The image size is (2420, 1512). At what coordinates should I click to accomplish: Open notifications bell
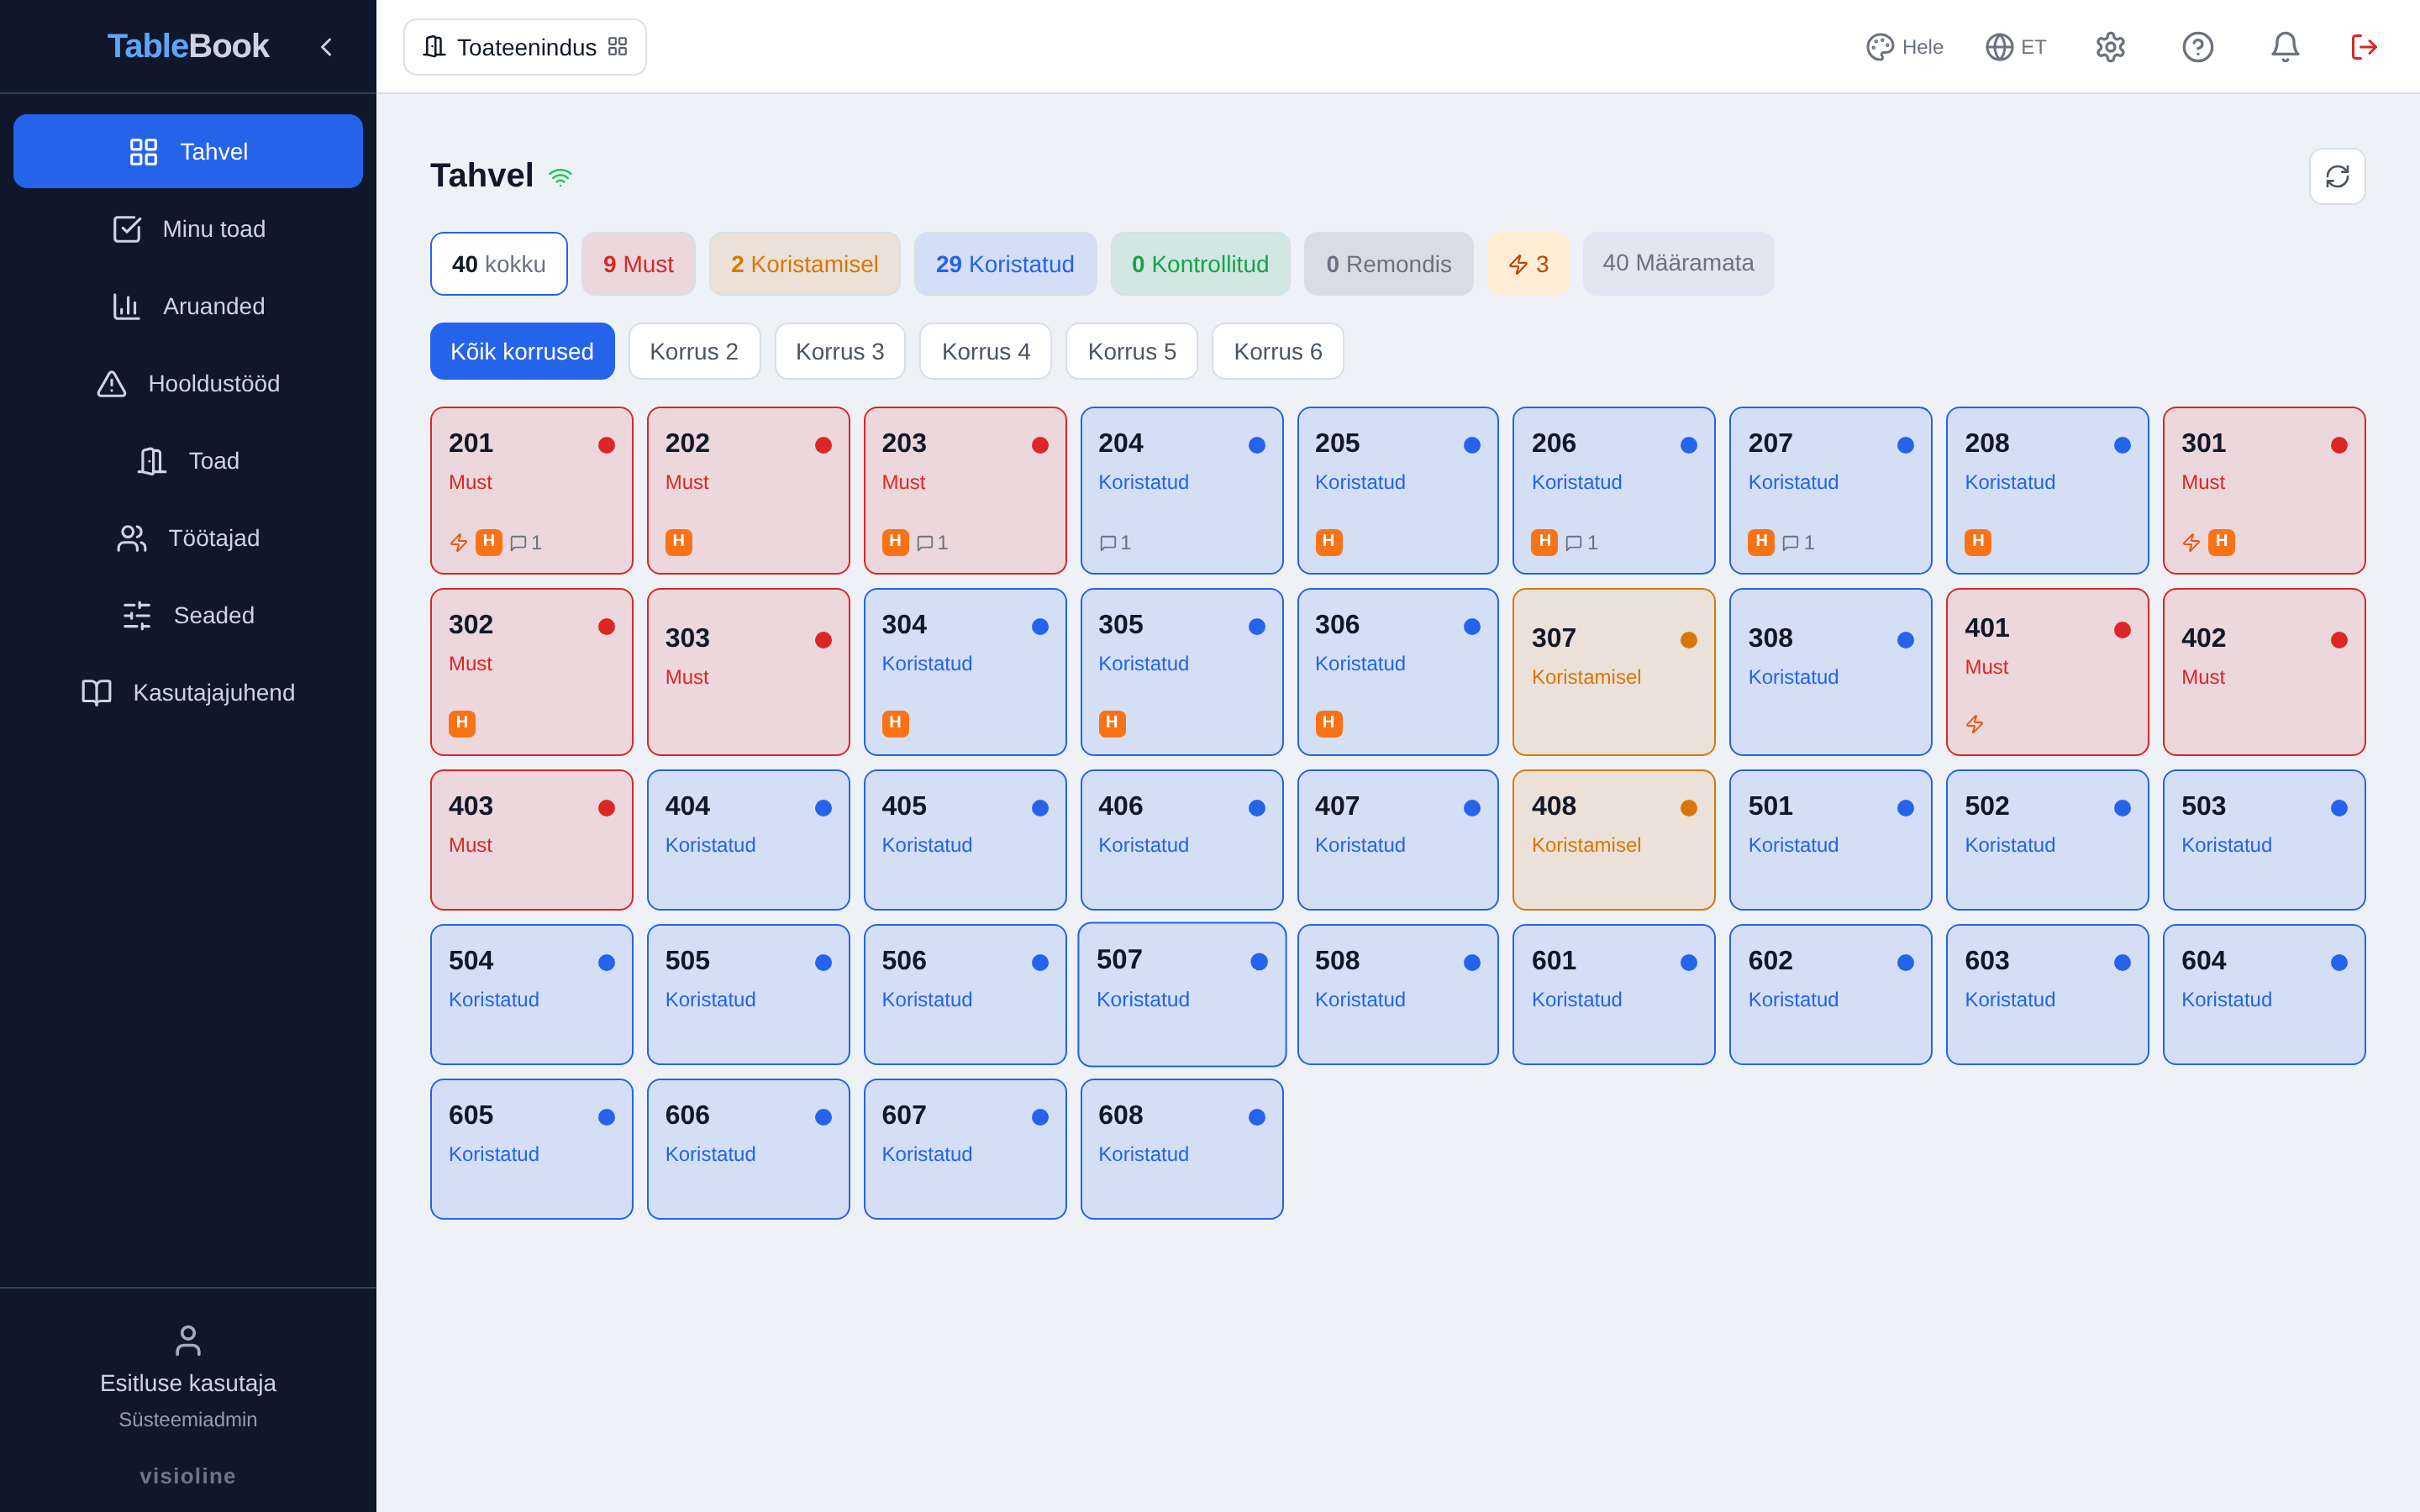(2284, 47)
